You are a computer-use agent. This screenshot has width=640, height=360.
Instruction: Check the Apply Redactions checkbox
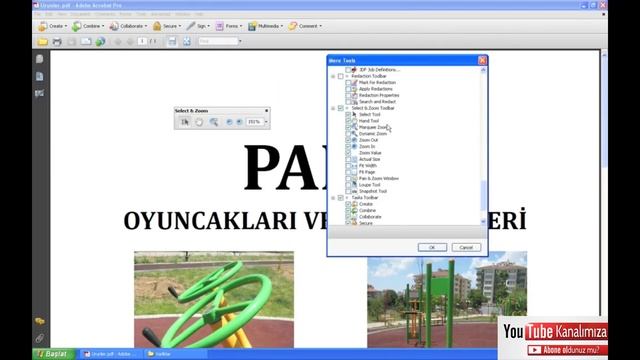pyautogui.click(x=348, y=89)
